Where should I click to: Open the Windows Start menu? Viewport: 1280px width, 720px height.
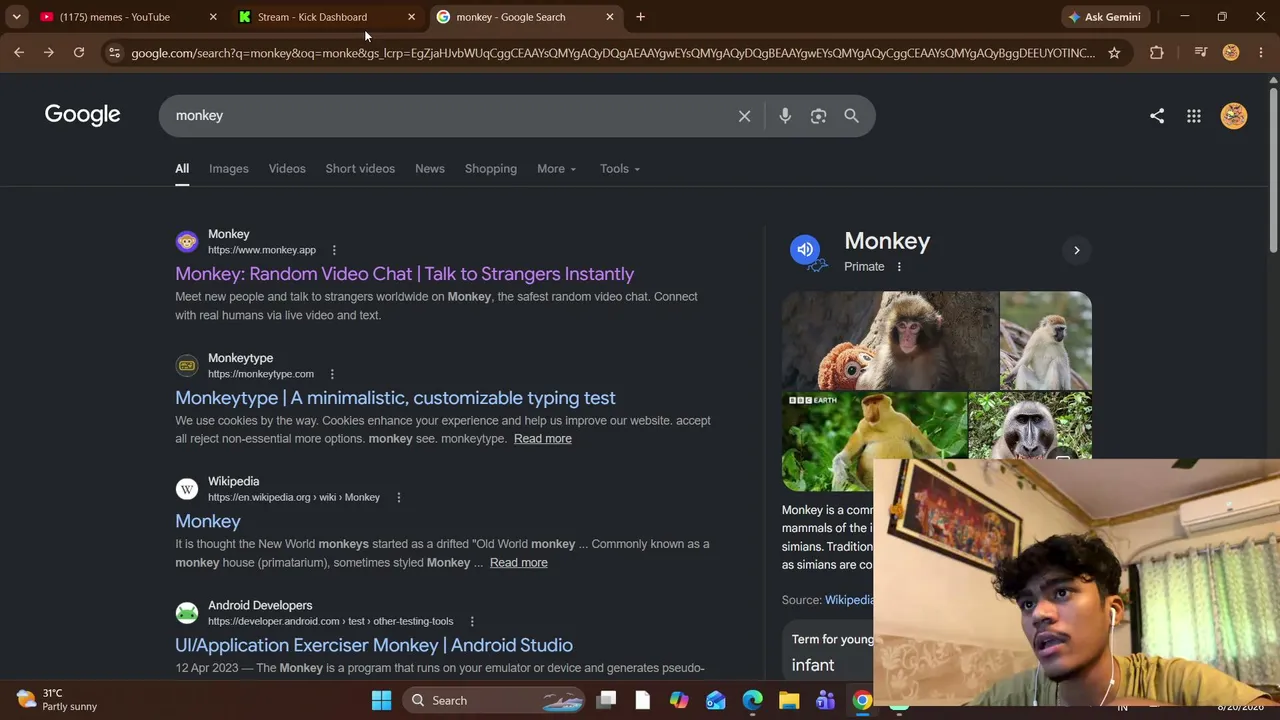point(381,701)
